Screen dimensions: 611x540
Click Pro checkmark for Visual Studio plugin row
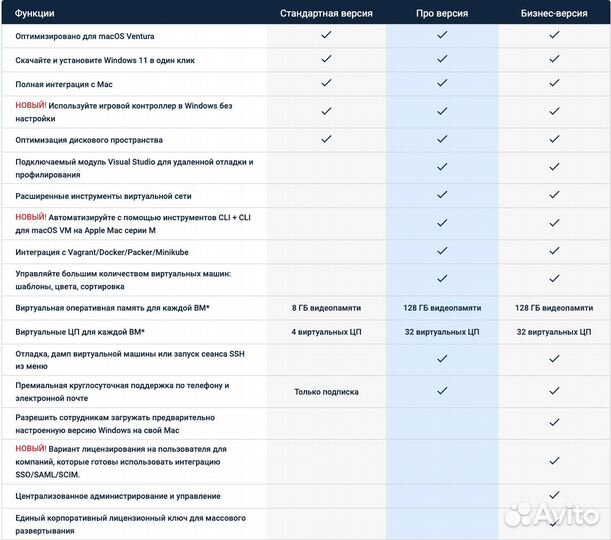441,166
